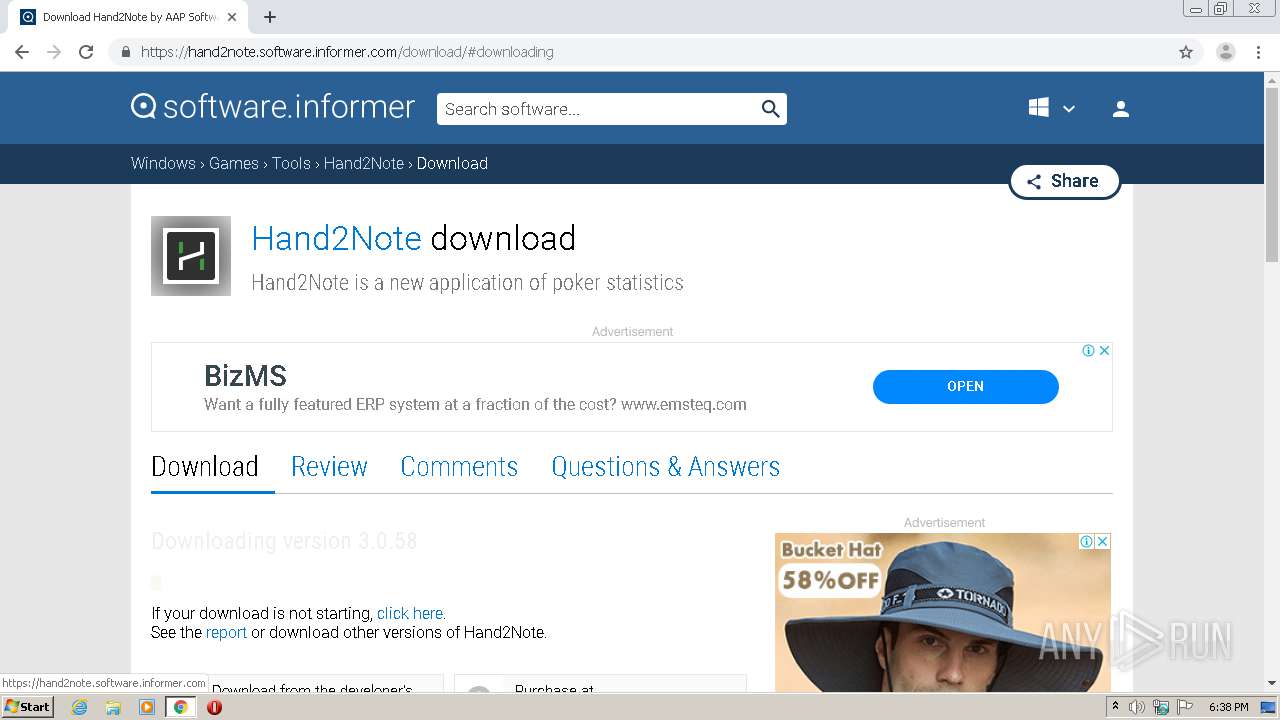Show hidden system tray icons
The height and width of the screenshot is (720, 1280).
pyautogui.click(x=1115, y=707)
